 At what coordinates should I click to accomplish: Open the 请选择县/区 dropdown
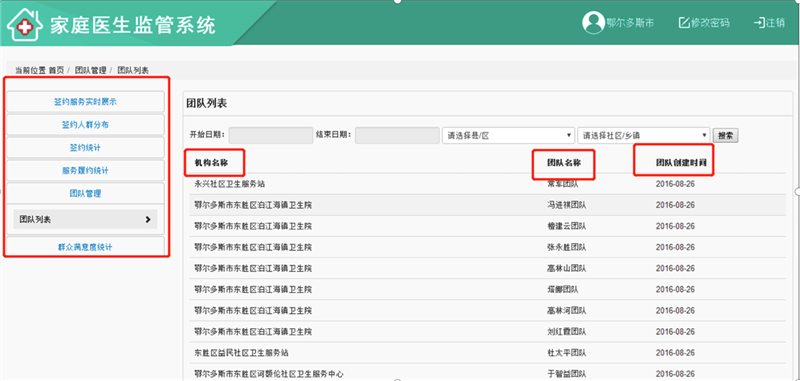(508, 135)
